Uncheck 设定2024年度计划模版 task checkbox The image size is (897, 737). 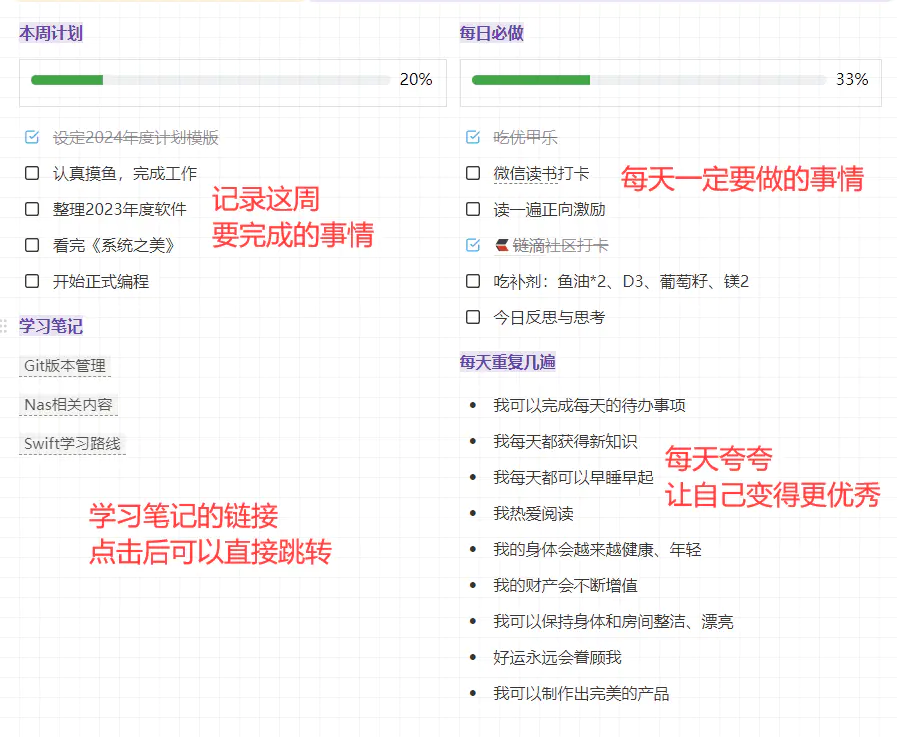(x=32, y=137)
